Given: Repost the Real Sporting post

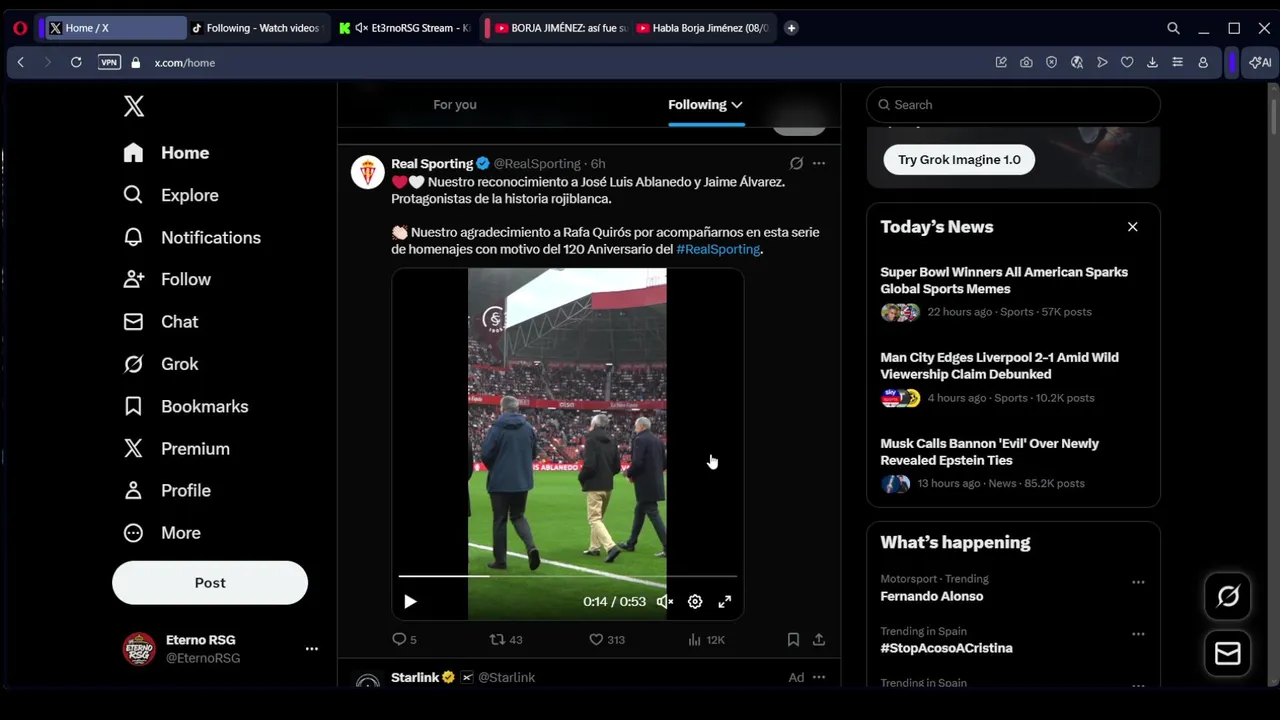Looking at the screenshot, I should pos(506,639).
